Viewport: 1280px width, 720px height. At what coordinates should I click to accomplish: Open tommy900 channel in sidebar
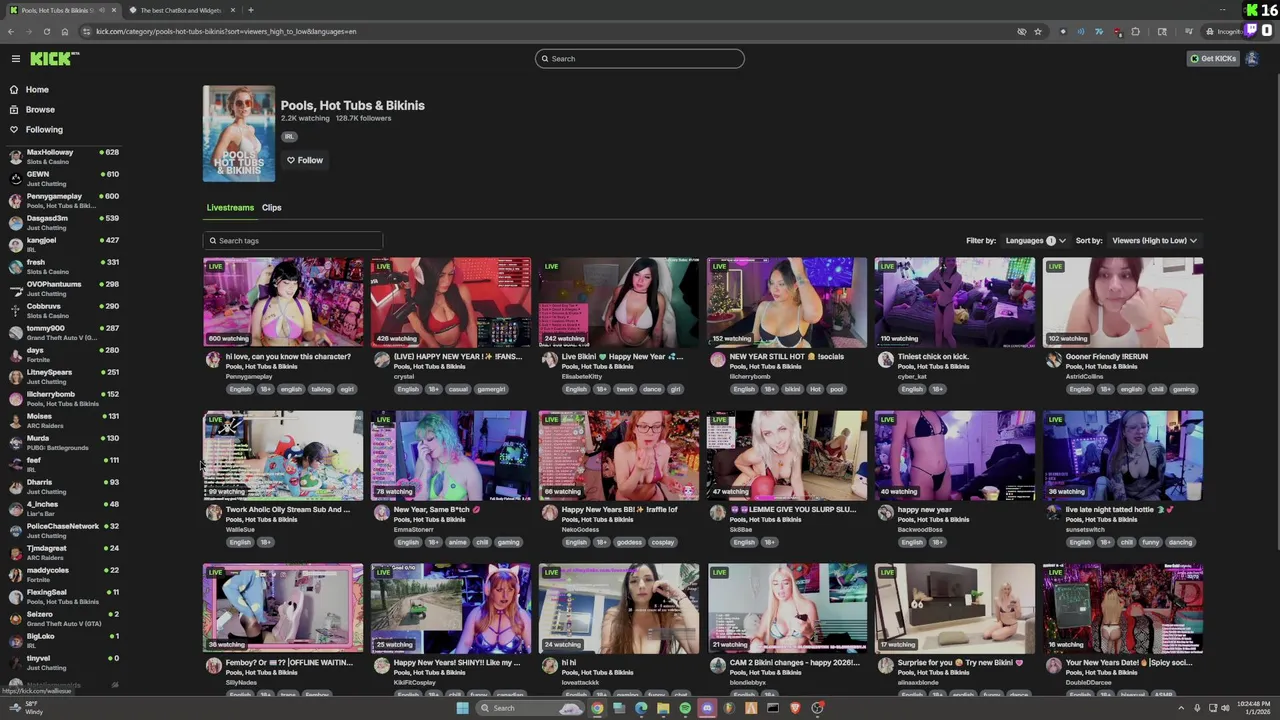point(62,332)
